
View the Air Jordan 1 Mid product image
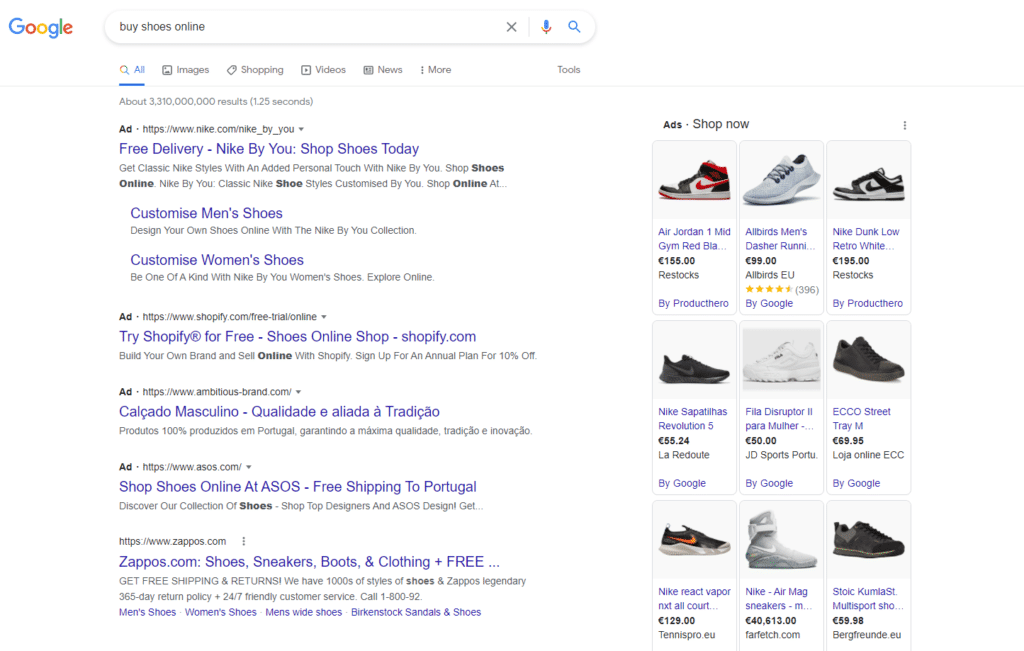pyautogui.click(x=694, y=180)
